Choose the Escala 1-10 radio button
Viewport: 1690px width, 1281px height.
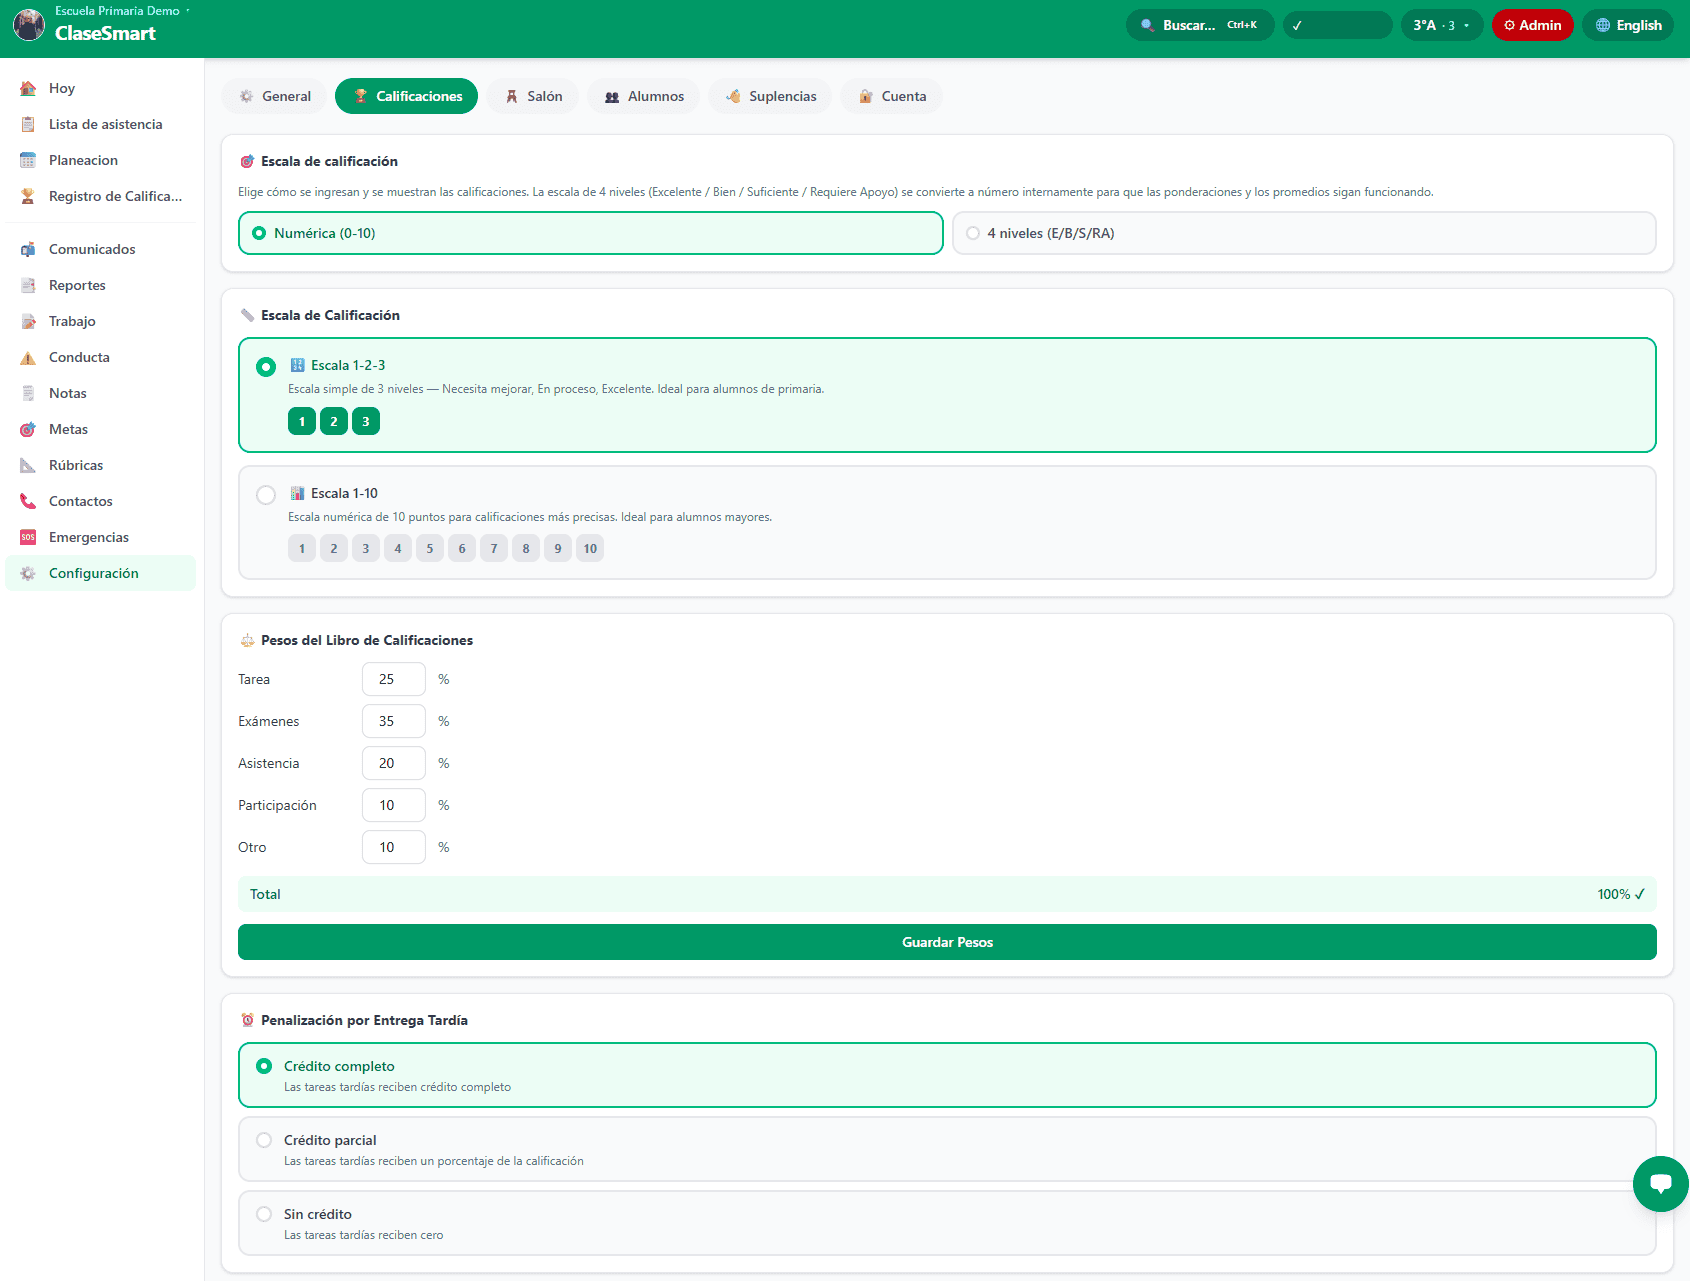(x=266, y=495)
